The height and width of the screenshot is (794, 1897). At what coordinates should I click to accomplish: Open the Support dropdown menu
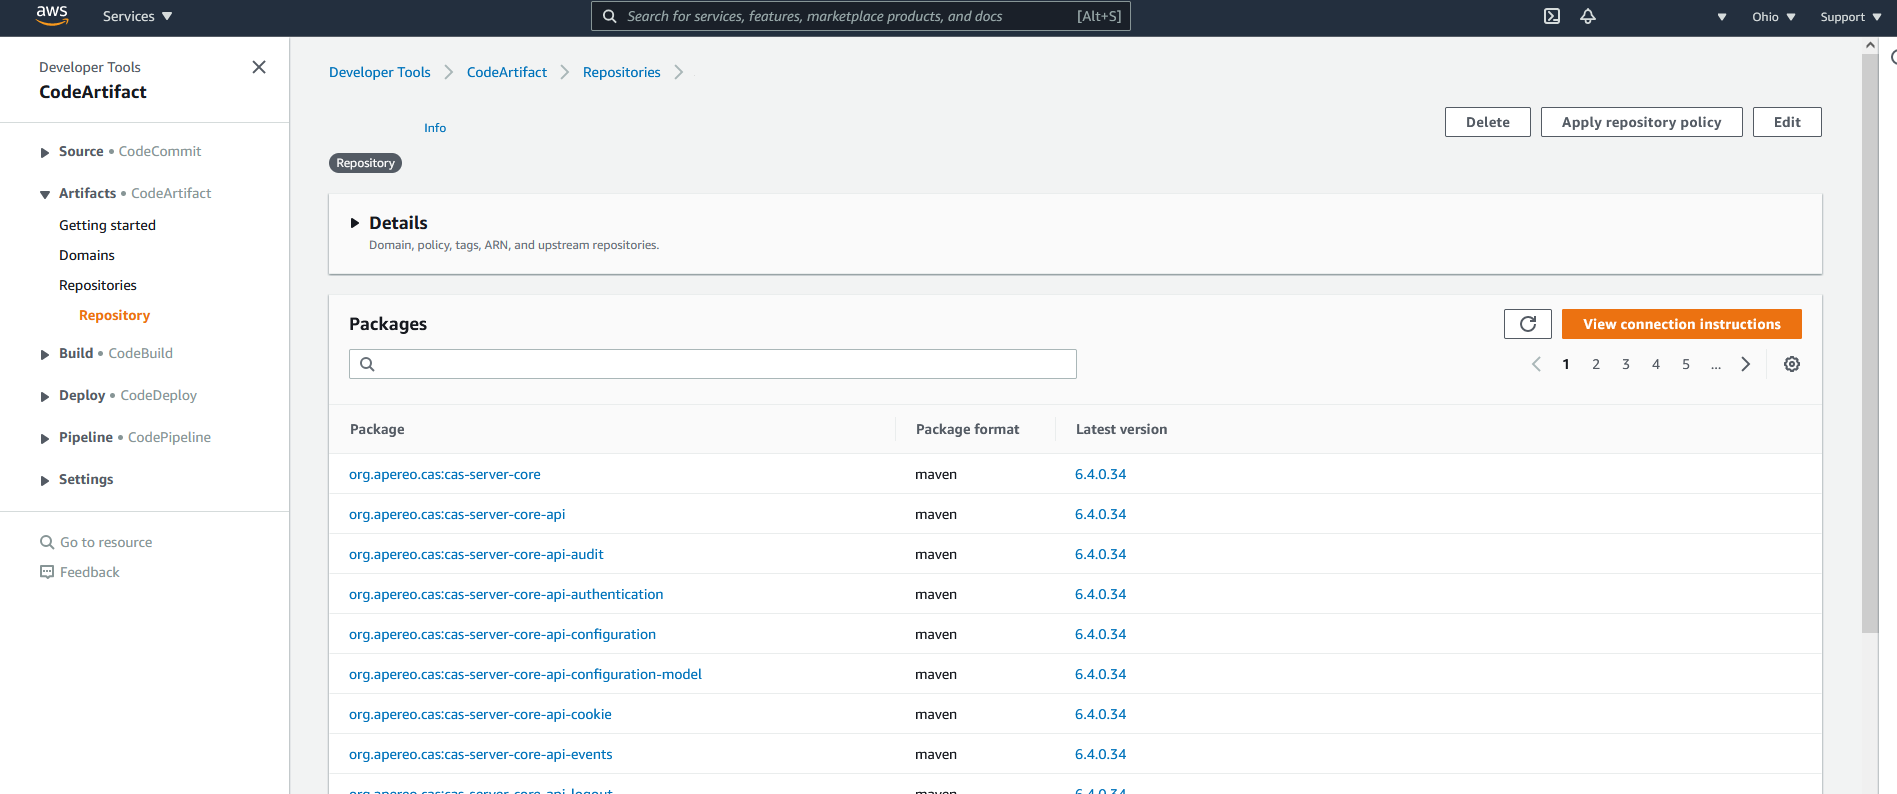(1851, 17)
